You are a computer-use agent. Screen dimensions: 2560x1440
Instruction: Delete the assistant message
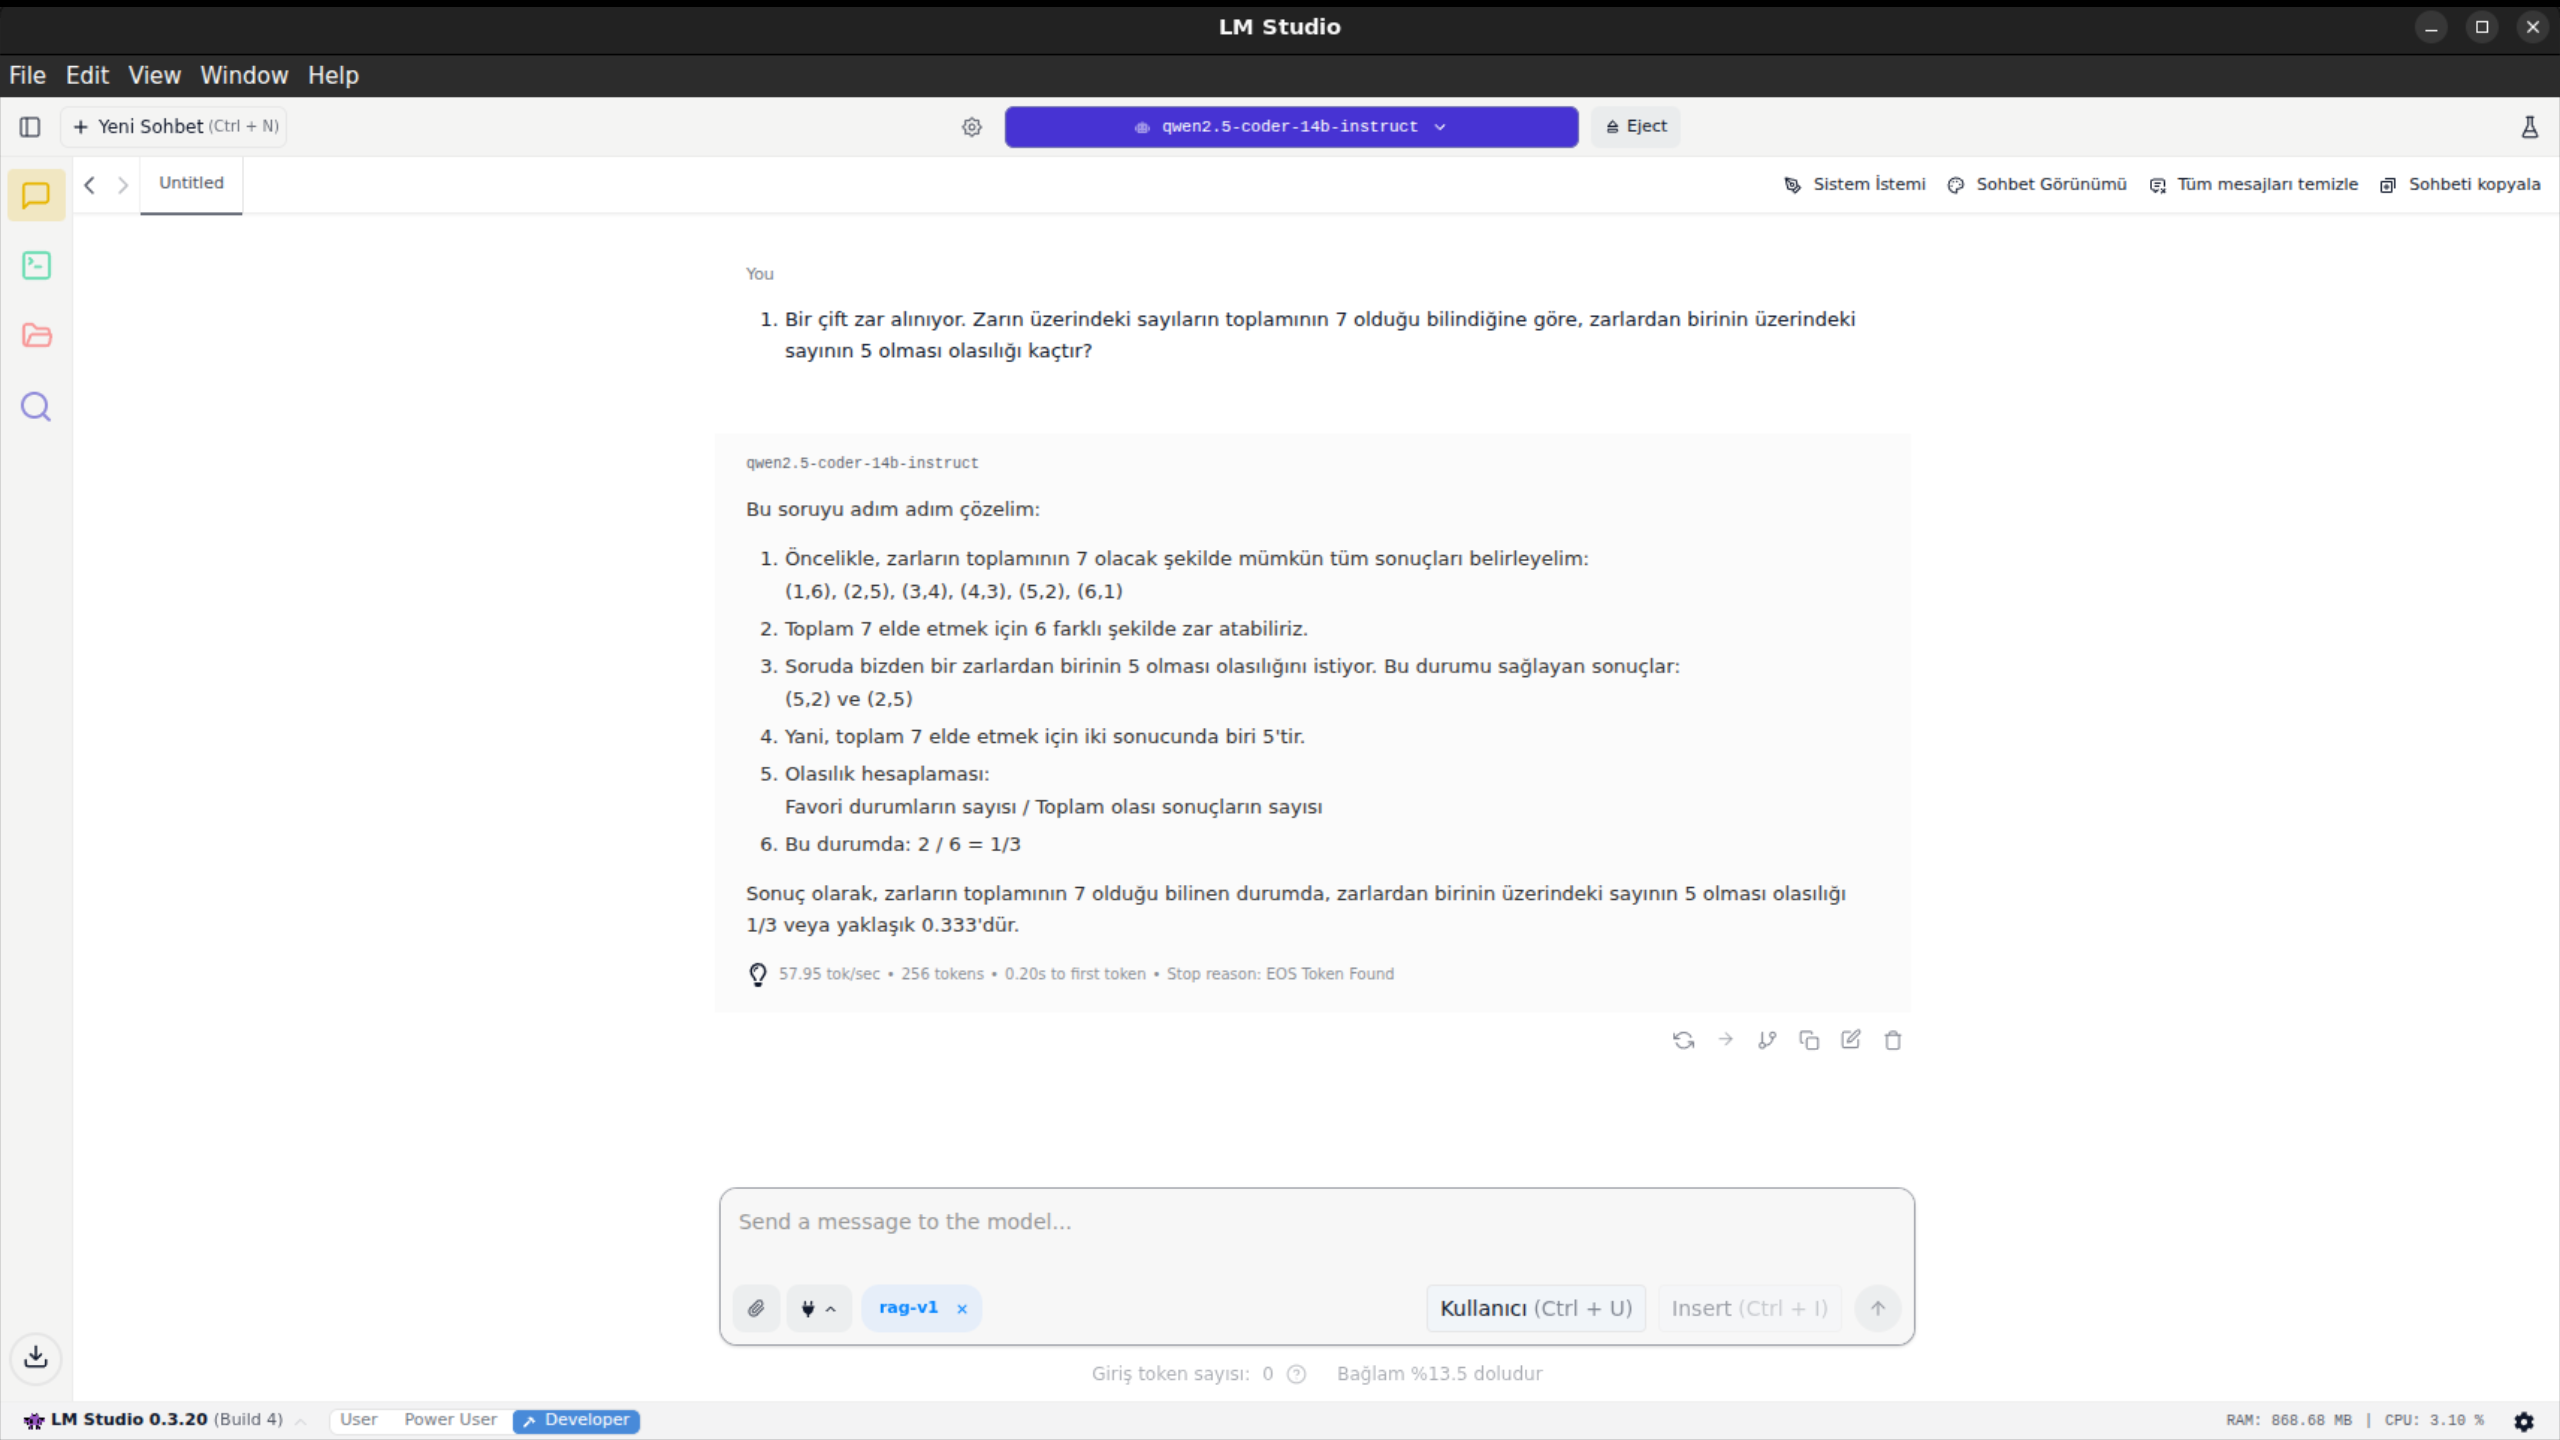(1892, 1040)
